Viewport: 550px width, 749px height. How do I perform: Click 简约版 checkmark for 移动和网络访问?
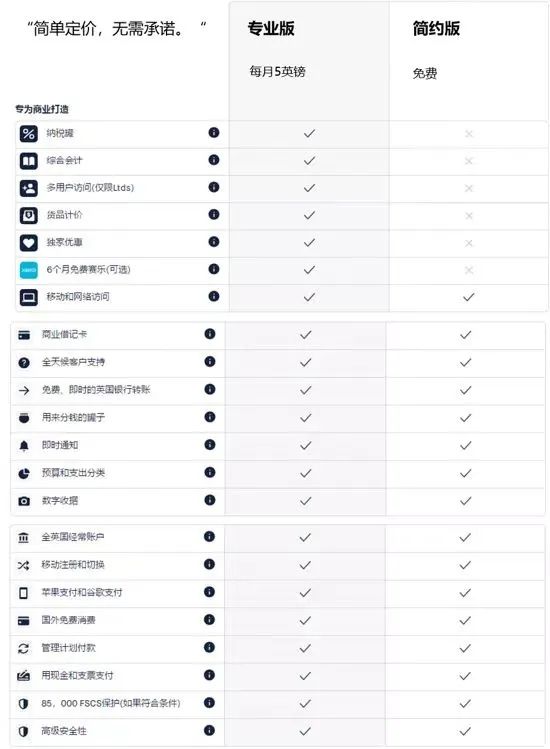click(x=469, y=297)
